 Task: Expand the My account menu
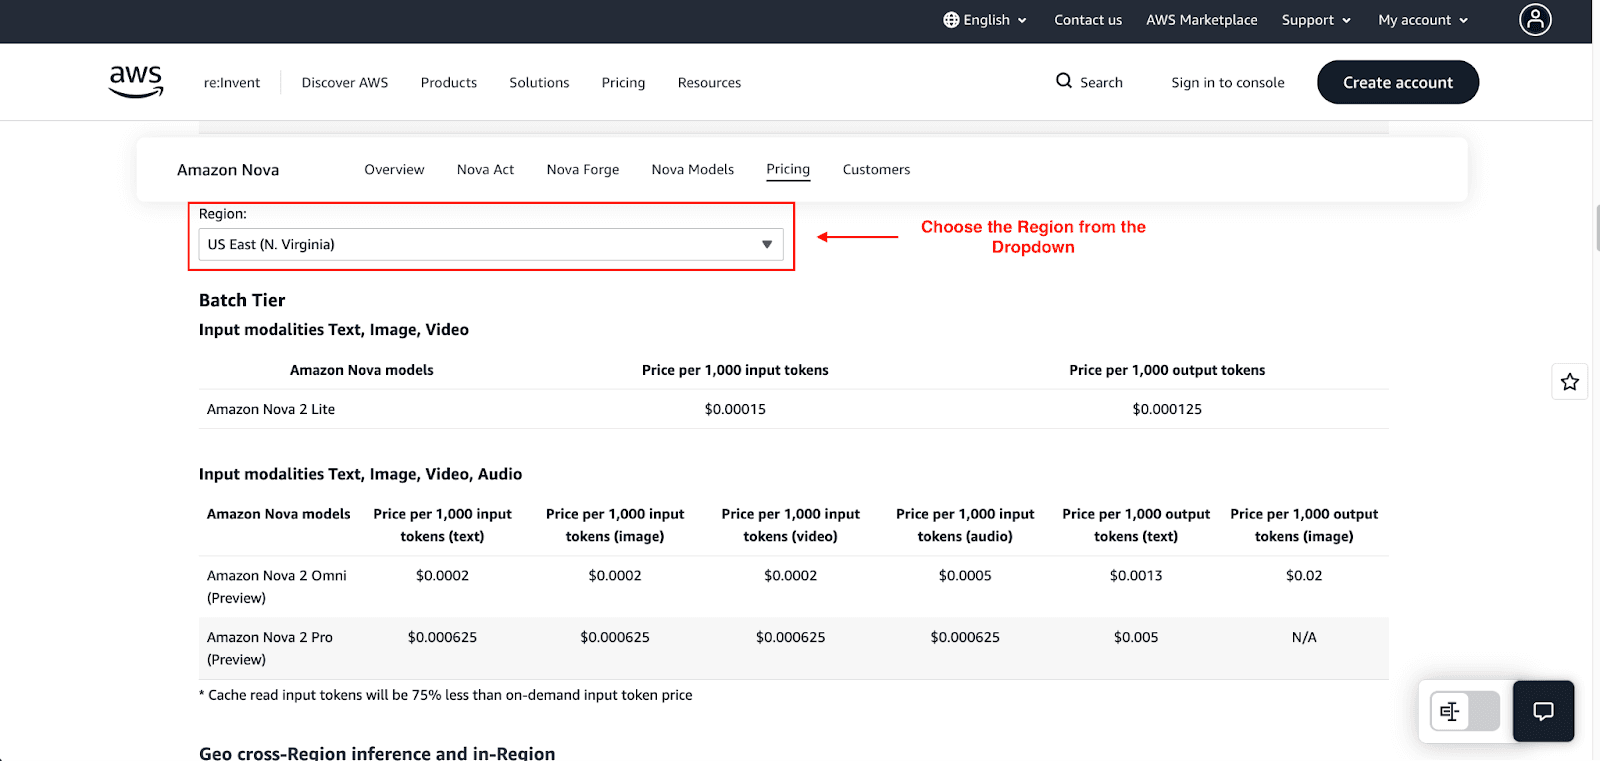click(x=1423, y=20)
